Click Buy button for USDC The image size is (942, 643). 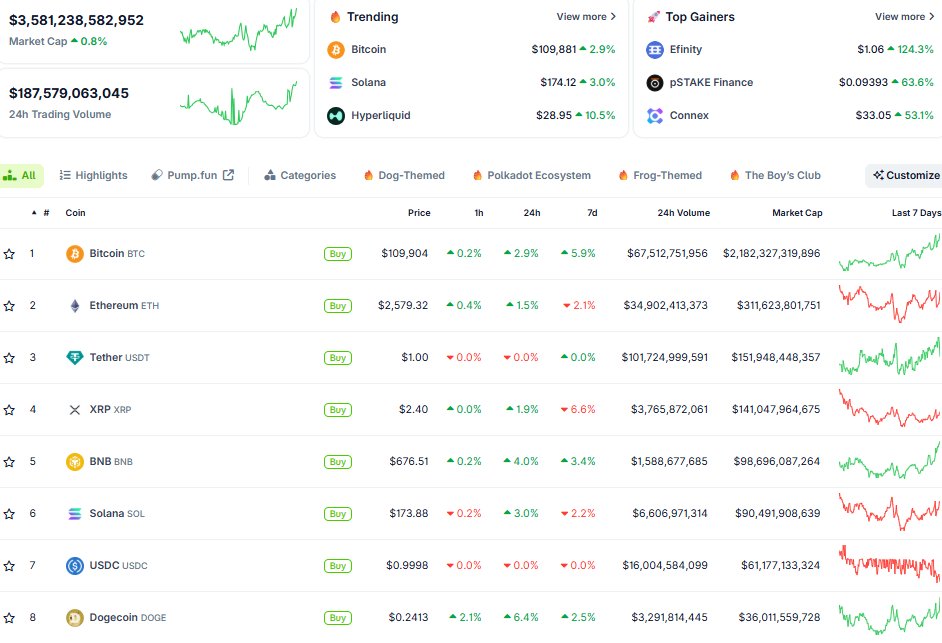pos(338,566)
